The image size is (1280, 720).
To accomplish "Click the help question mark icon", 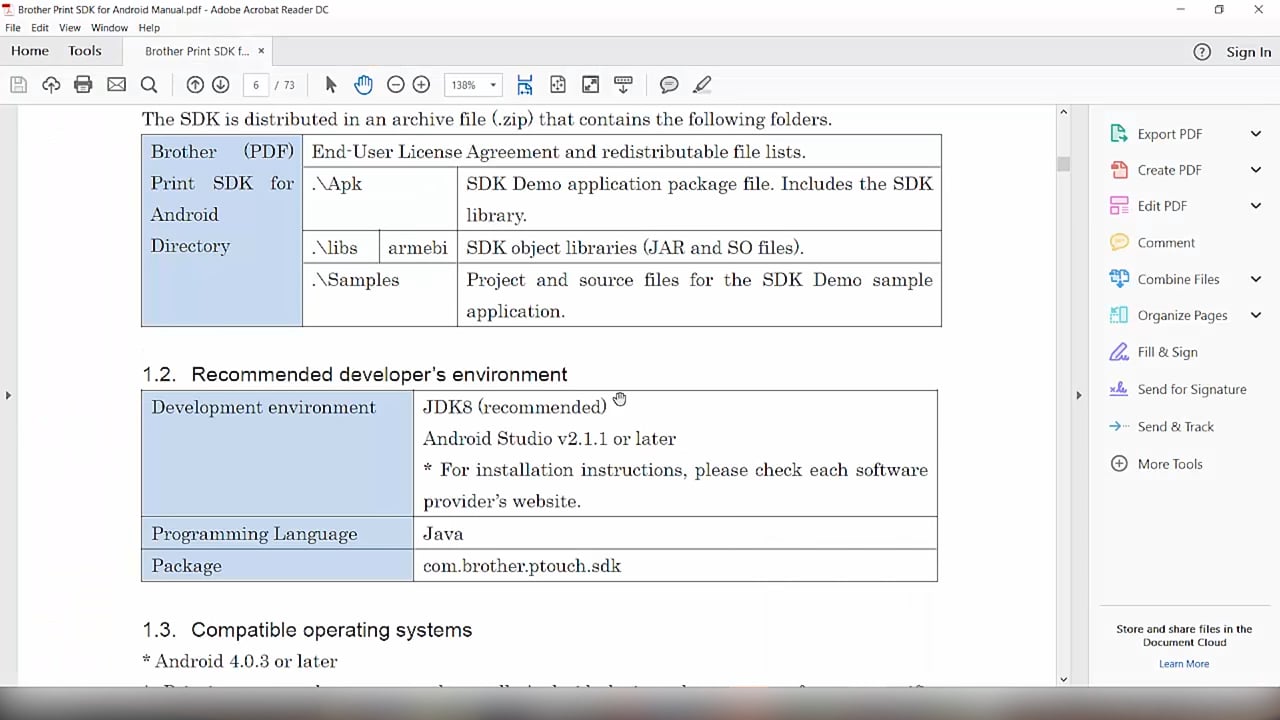I will coord(1202,52).
